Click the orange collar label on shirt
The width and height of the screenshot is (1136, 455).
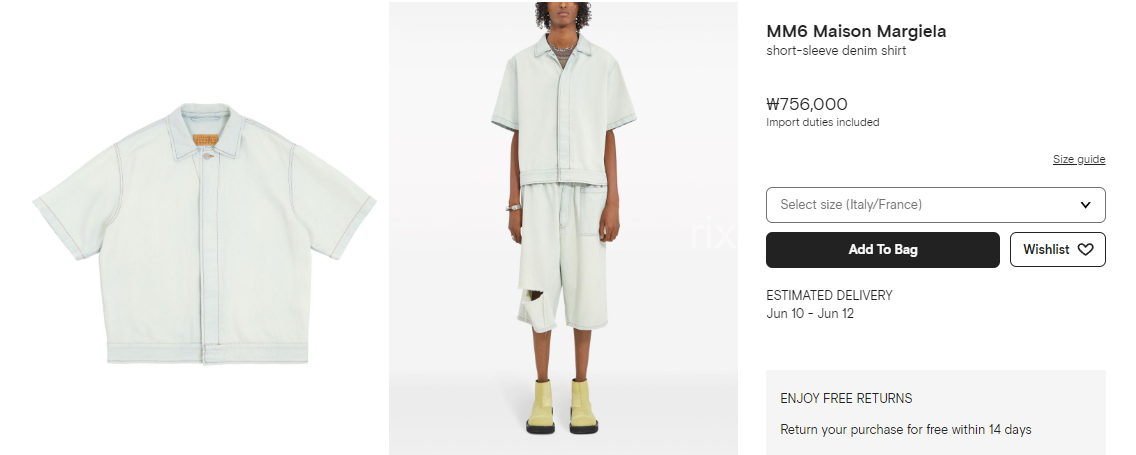pyautogui.click(x=205, y=139)
